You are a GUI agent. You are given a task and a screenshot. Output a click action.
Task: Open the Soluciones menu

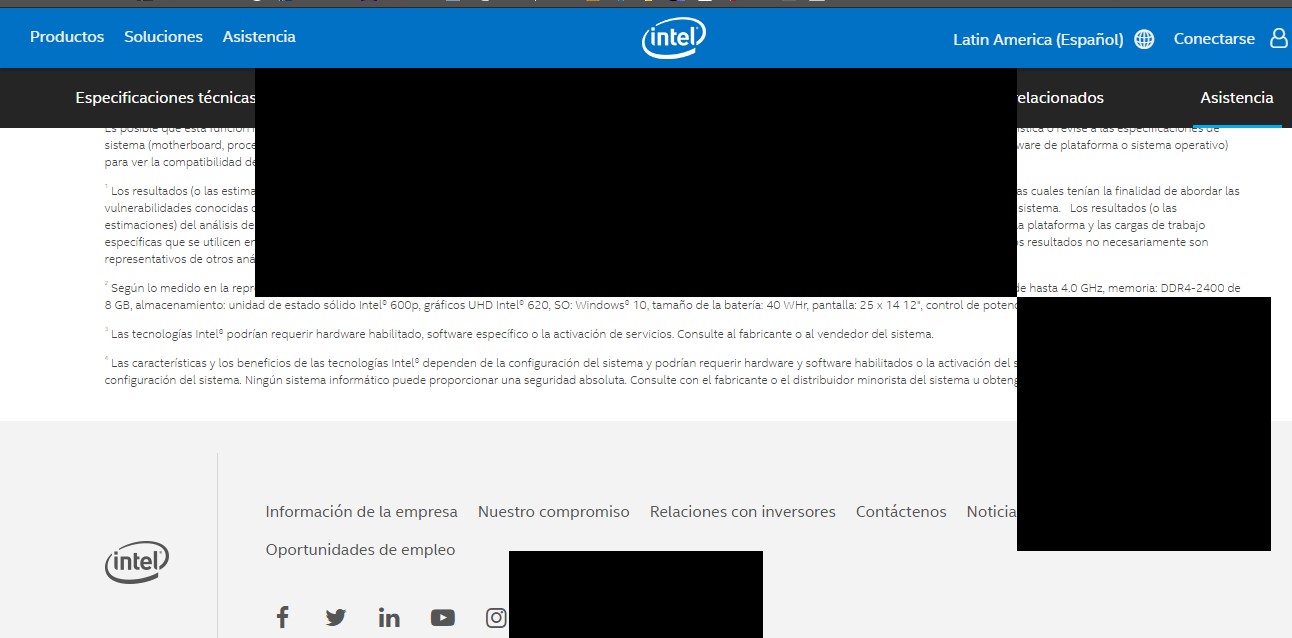tap(163, 37)
